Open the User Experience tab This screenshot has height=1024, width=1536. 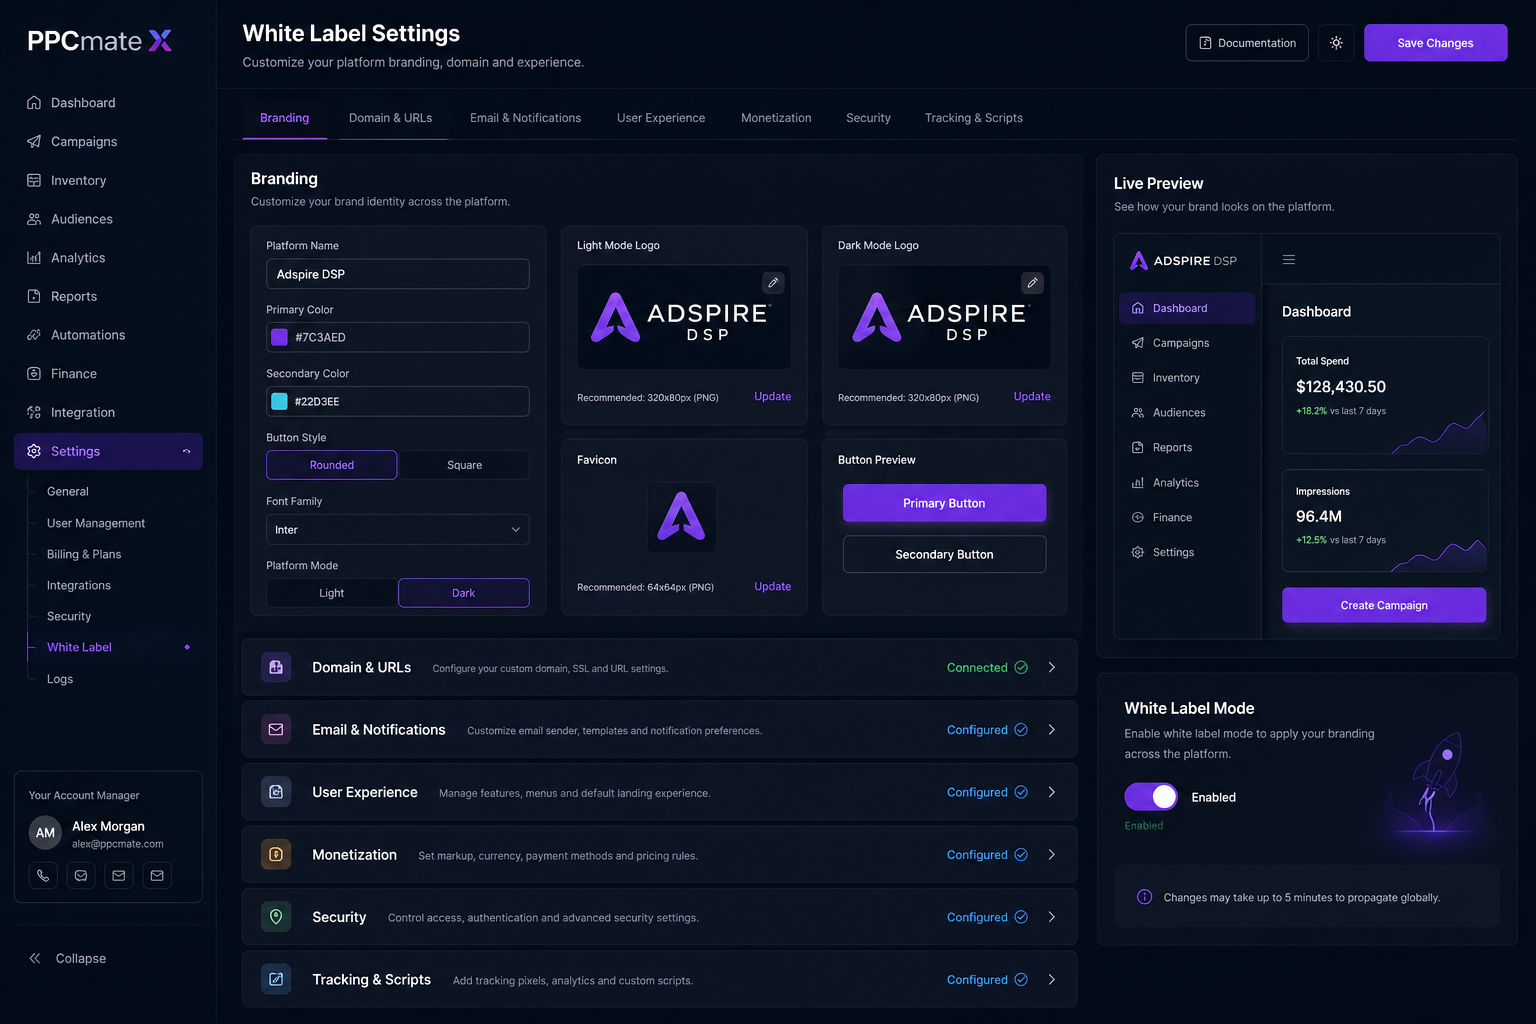(661, 118)
